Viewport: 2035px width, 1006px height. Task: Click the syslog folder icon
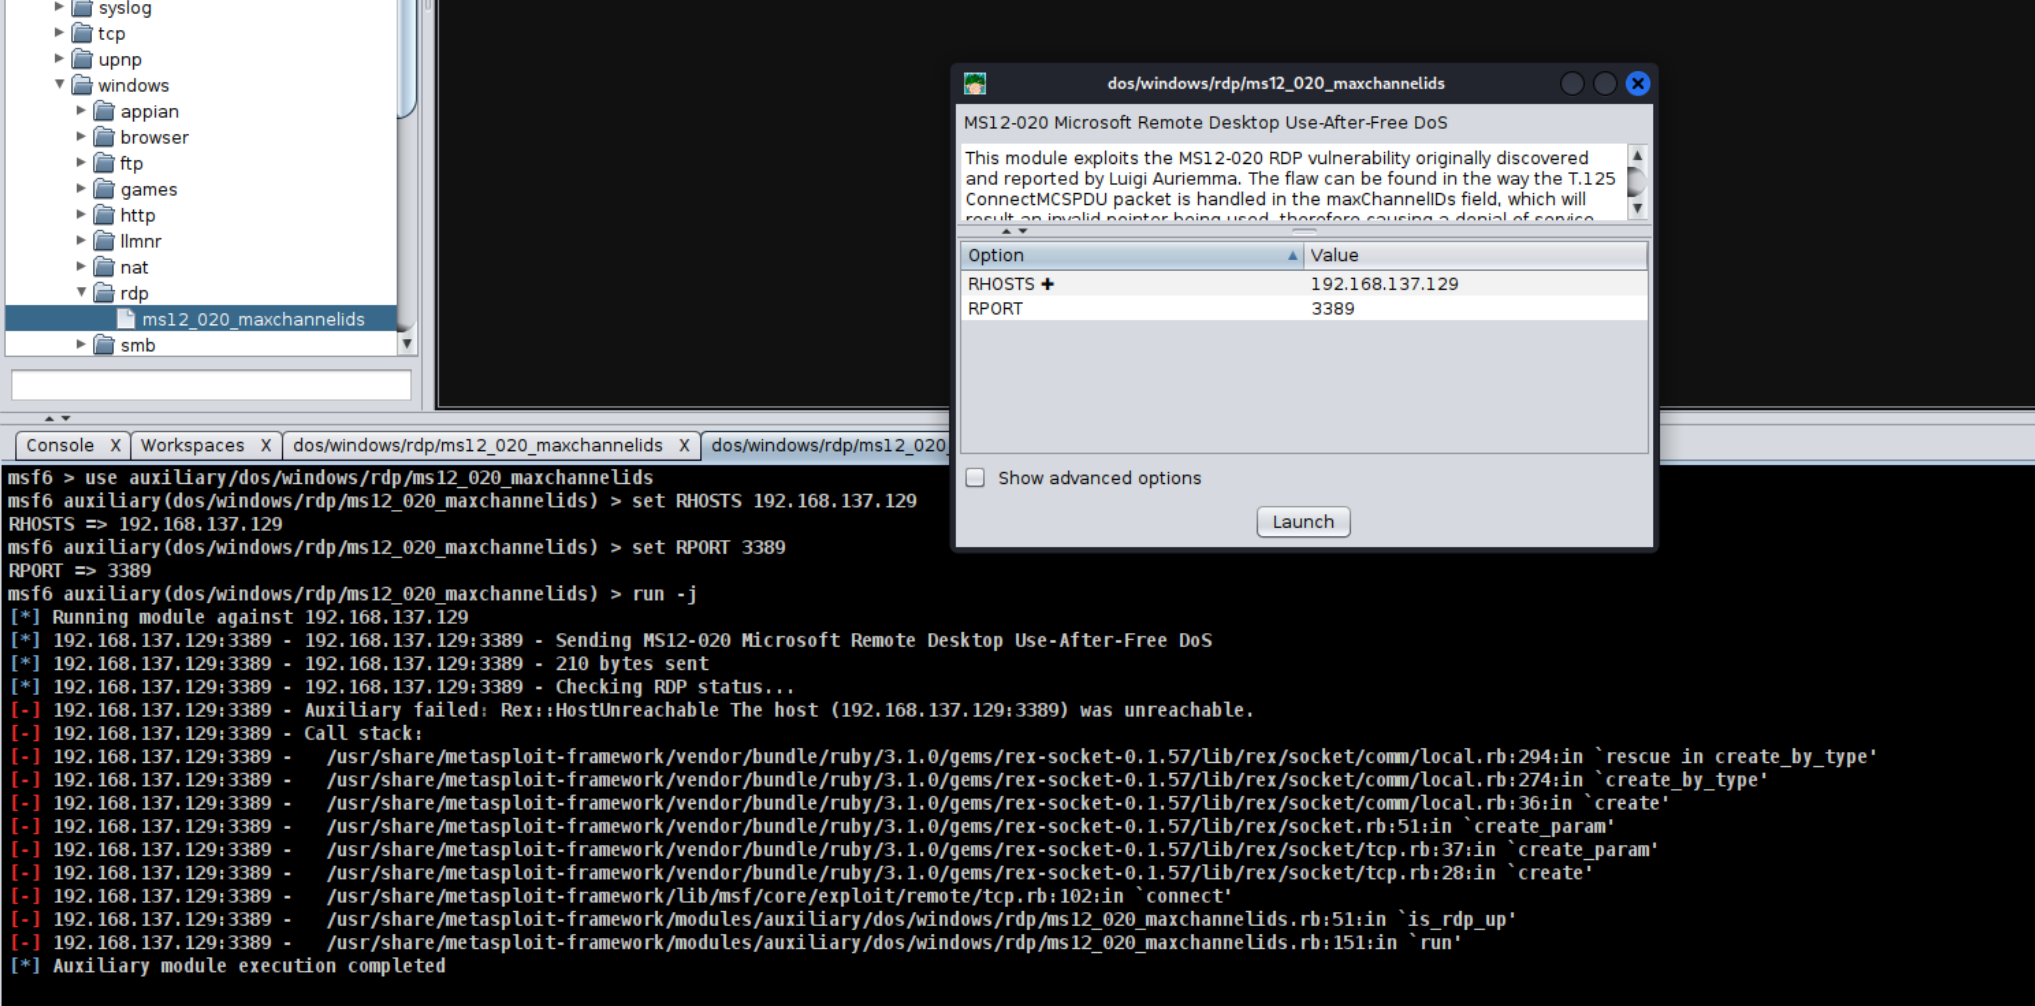coord(82,8)
